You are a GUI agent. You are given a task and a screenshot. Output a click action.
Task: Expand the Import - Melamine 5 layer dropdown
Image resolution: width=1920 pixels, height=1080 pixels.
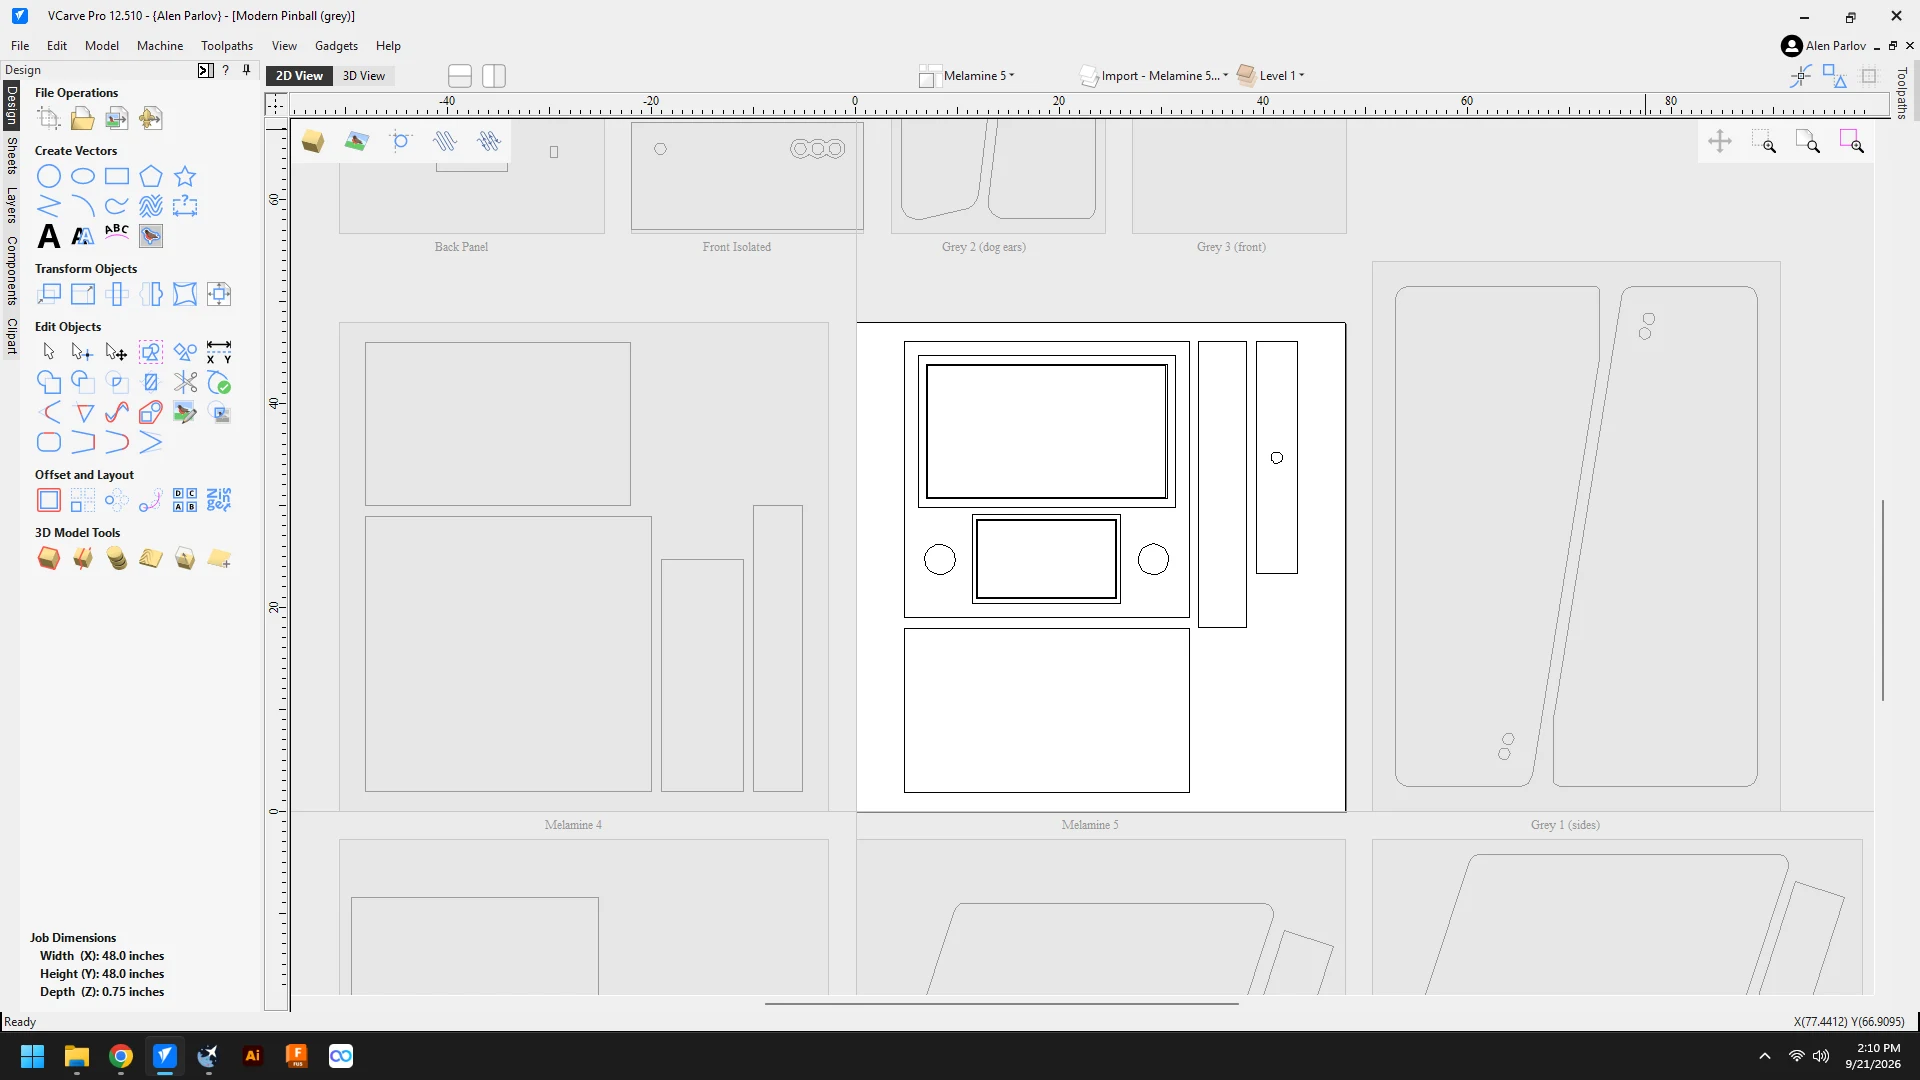point(1155,76)
